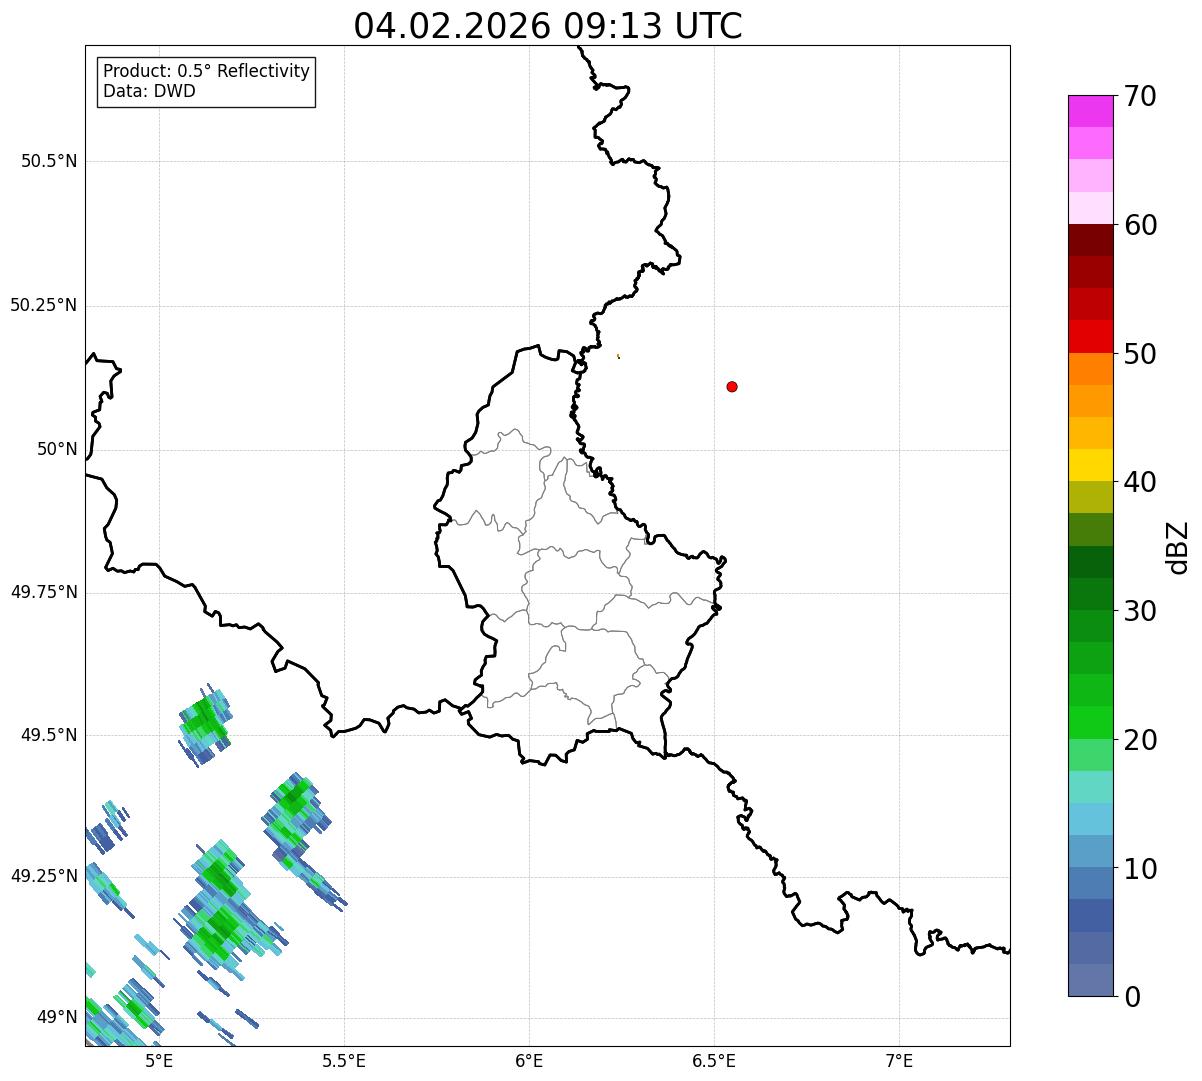This screenshot has width=1202, height=1081.
Task: Click the colorbar tick label 10
Action: (x=1140, y=869)
